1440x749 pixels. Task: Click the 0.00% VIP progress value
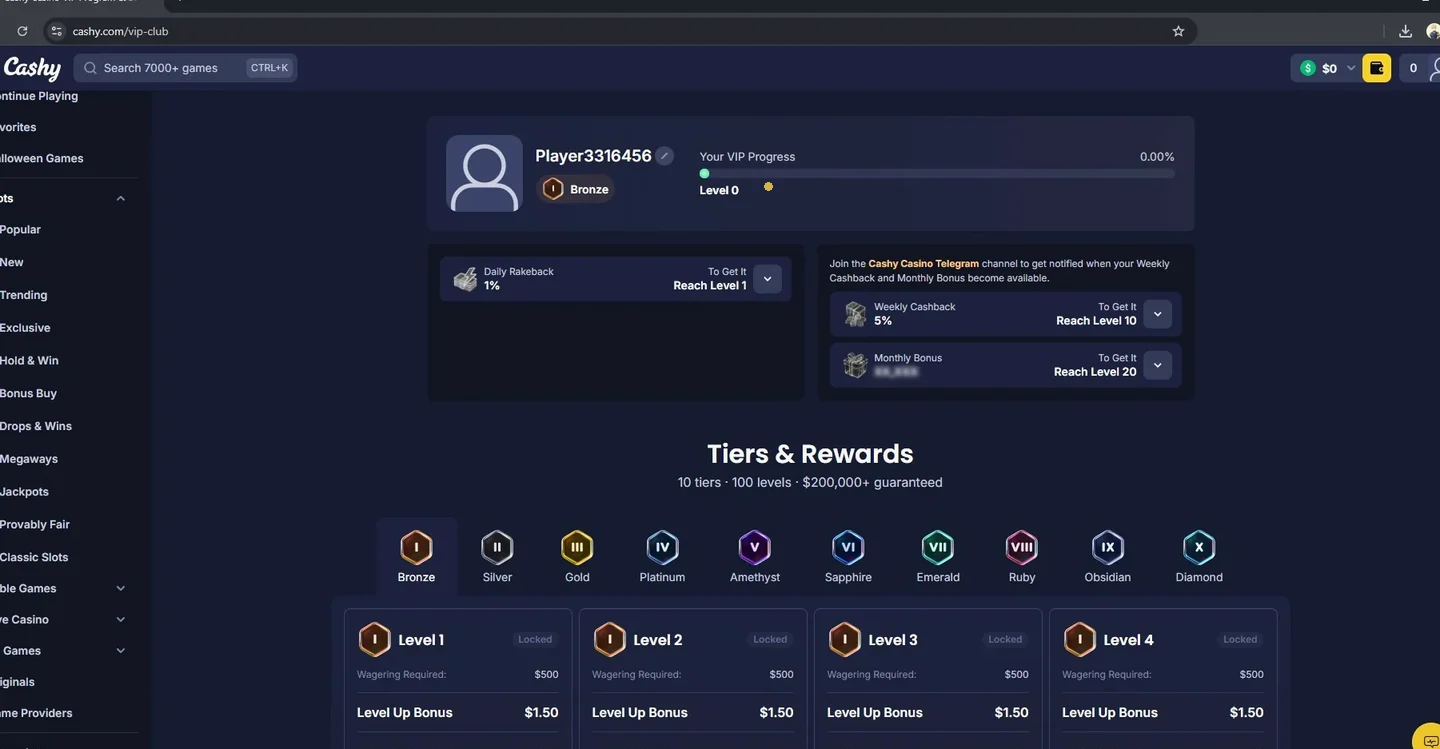click(1157, 157)
